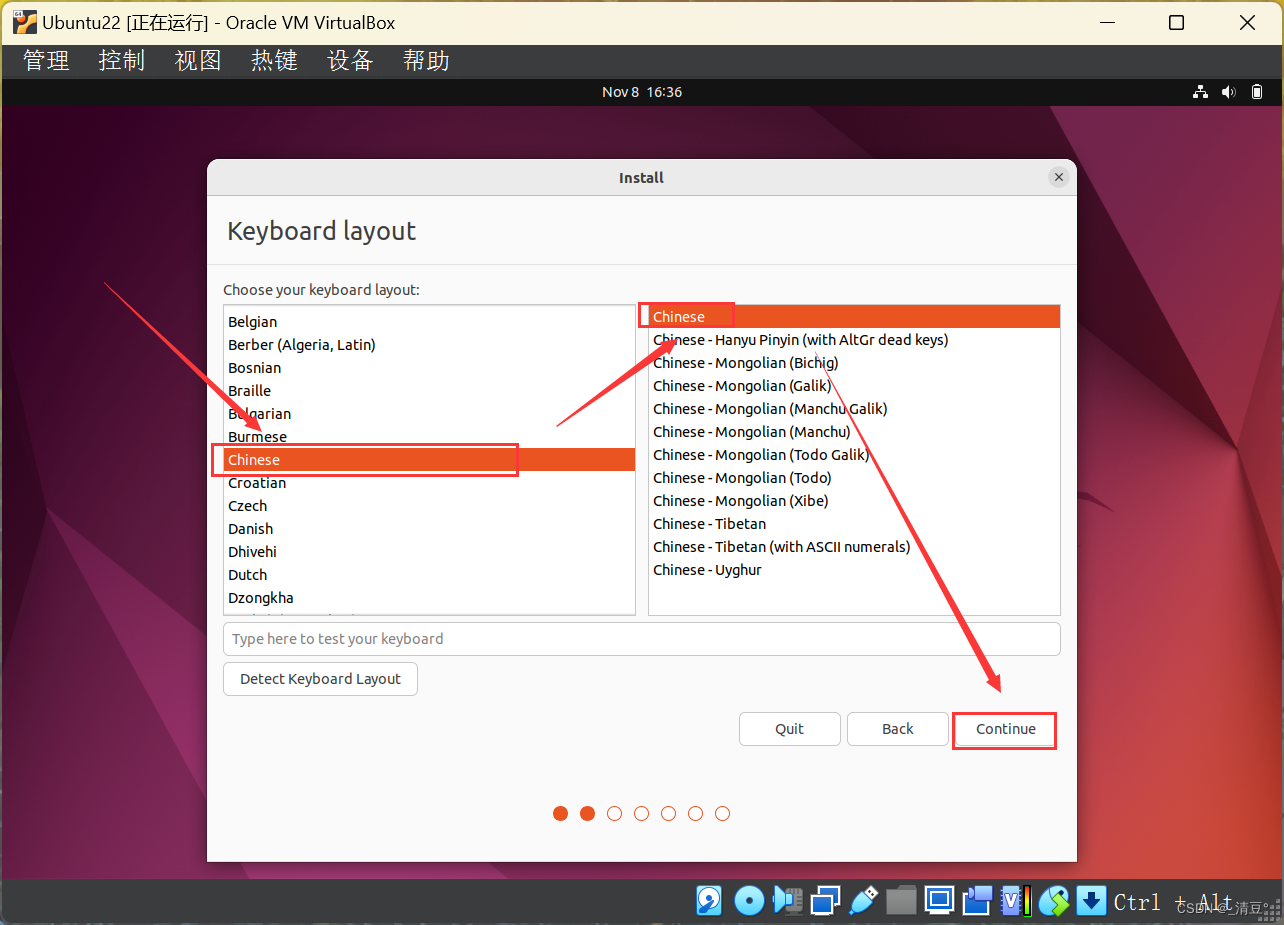
Task: Click the display monitor icon in status bar
Action: [939, 901]
